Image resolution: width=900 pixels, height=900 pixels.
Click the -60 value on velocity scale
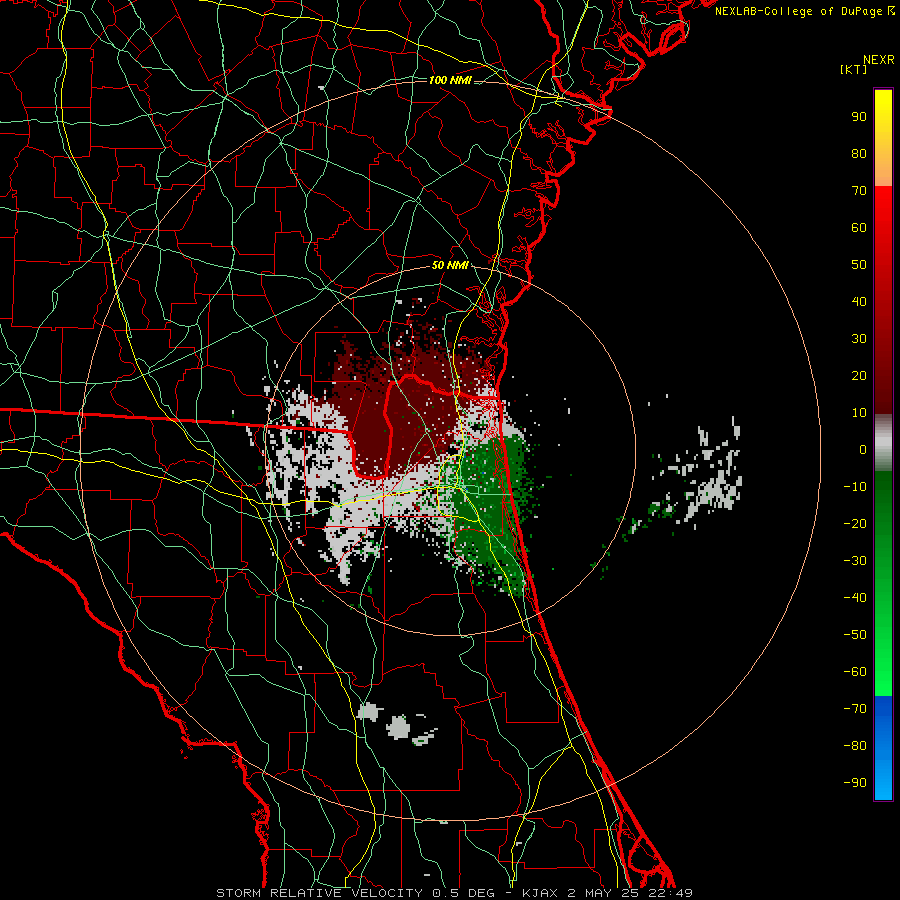coord(855,672)
